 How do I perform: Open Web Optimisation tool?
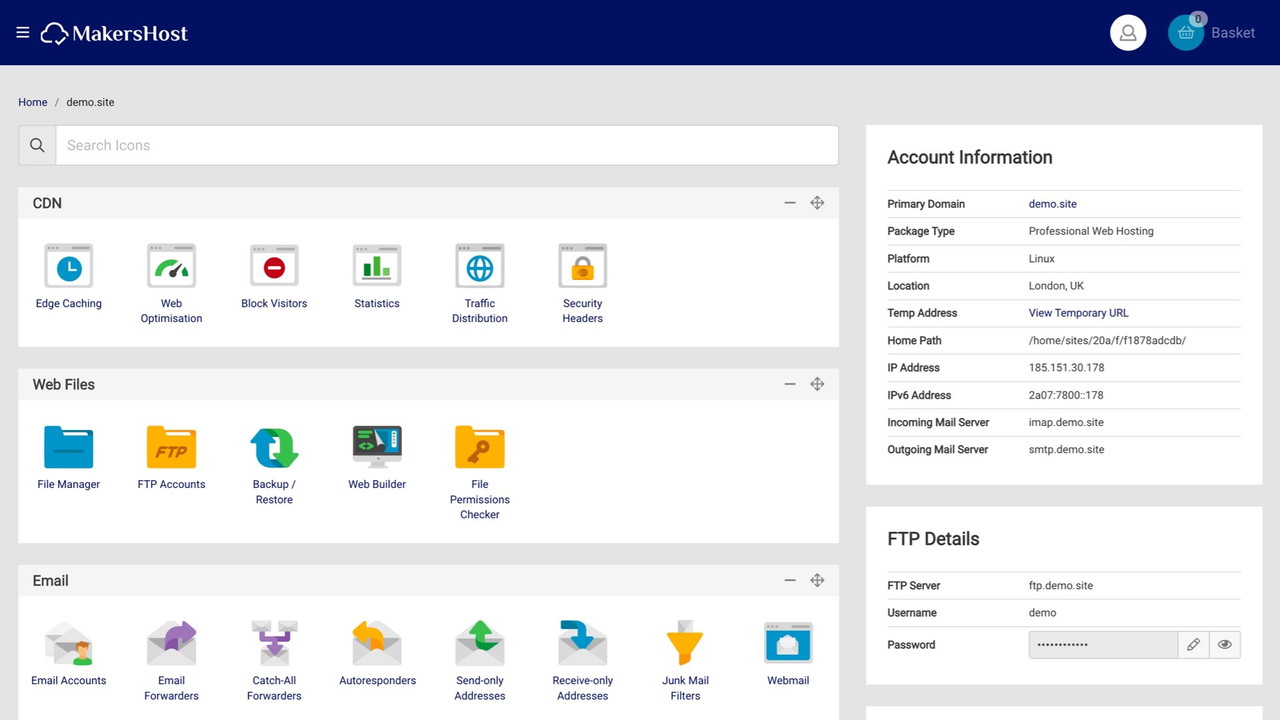point(171,267)
